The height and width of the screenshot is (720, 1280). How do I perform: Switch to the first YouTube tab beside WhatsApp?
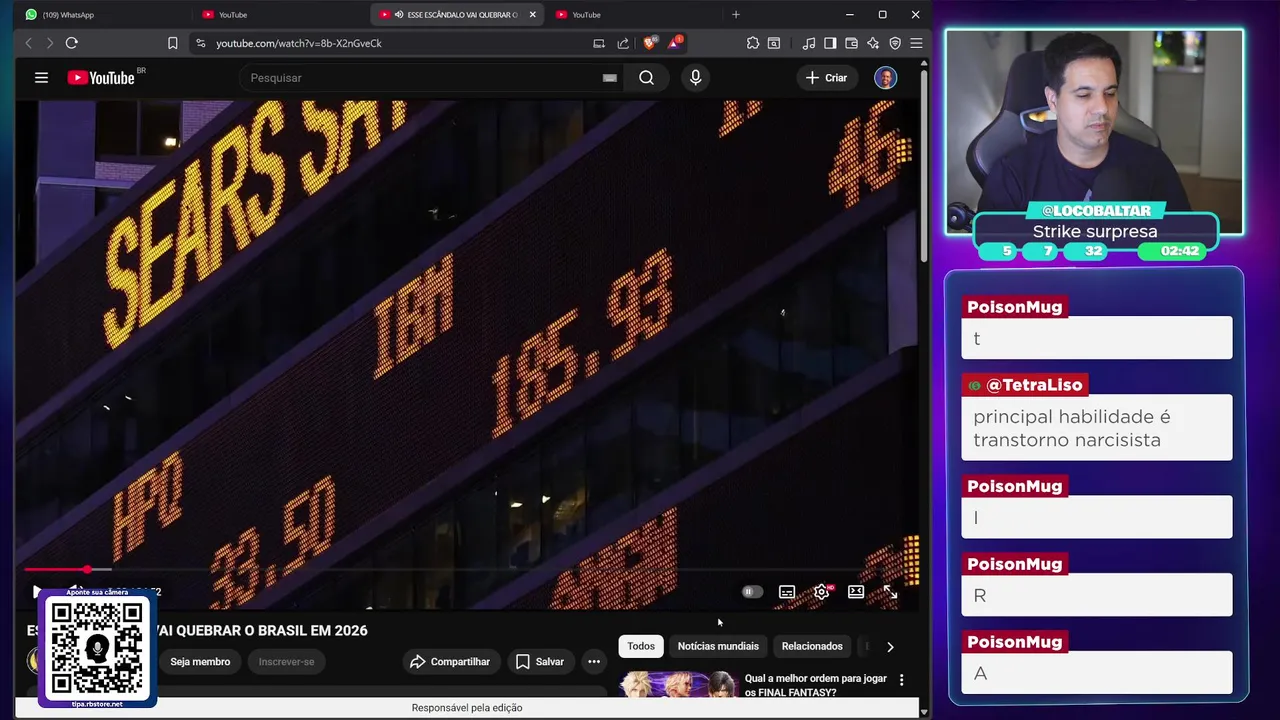pos(279,15)
